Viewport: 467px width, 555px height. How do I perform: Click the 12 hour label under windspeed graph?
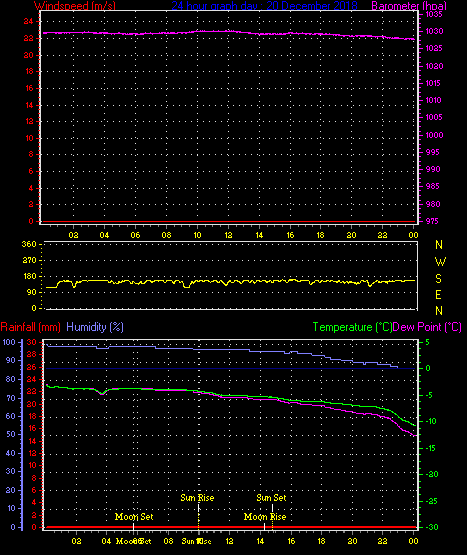coord(228,235)
